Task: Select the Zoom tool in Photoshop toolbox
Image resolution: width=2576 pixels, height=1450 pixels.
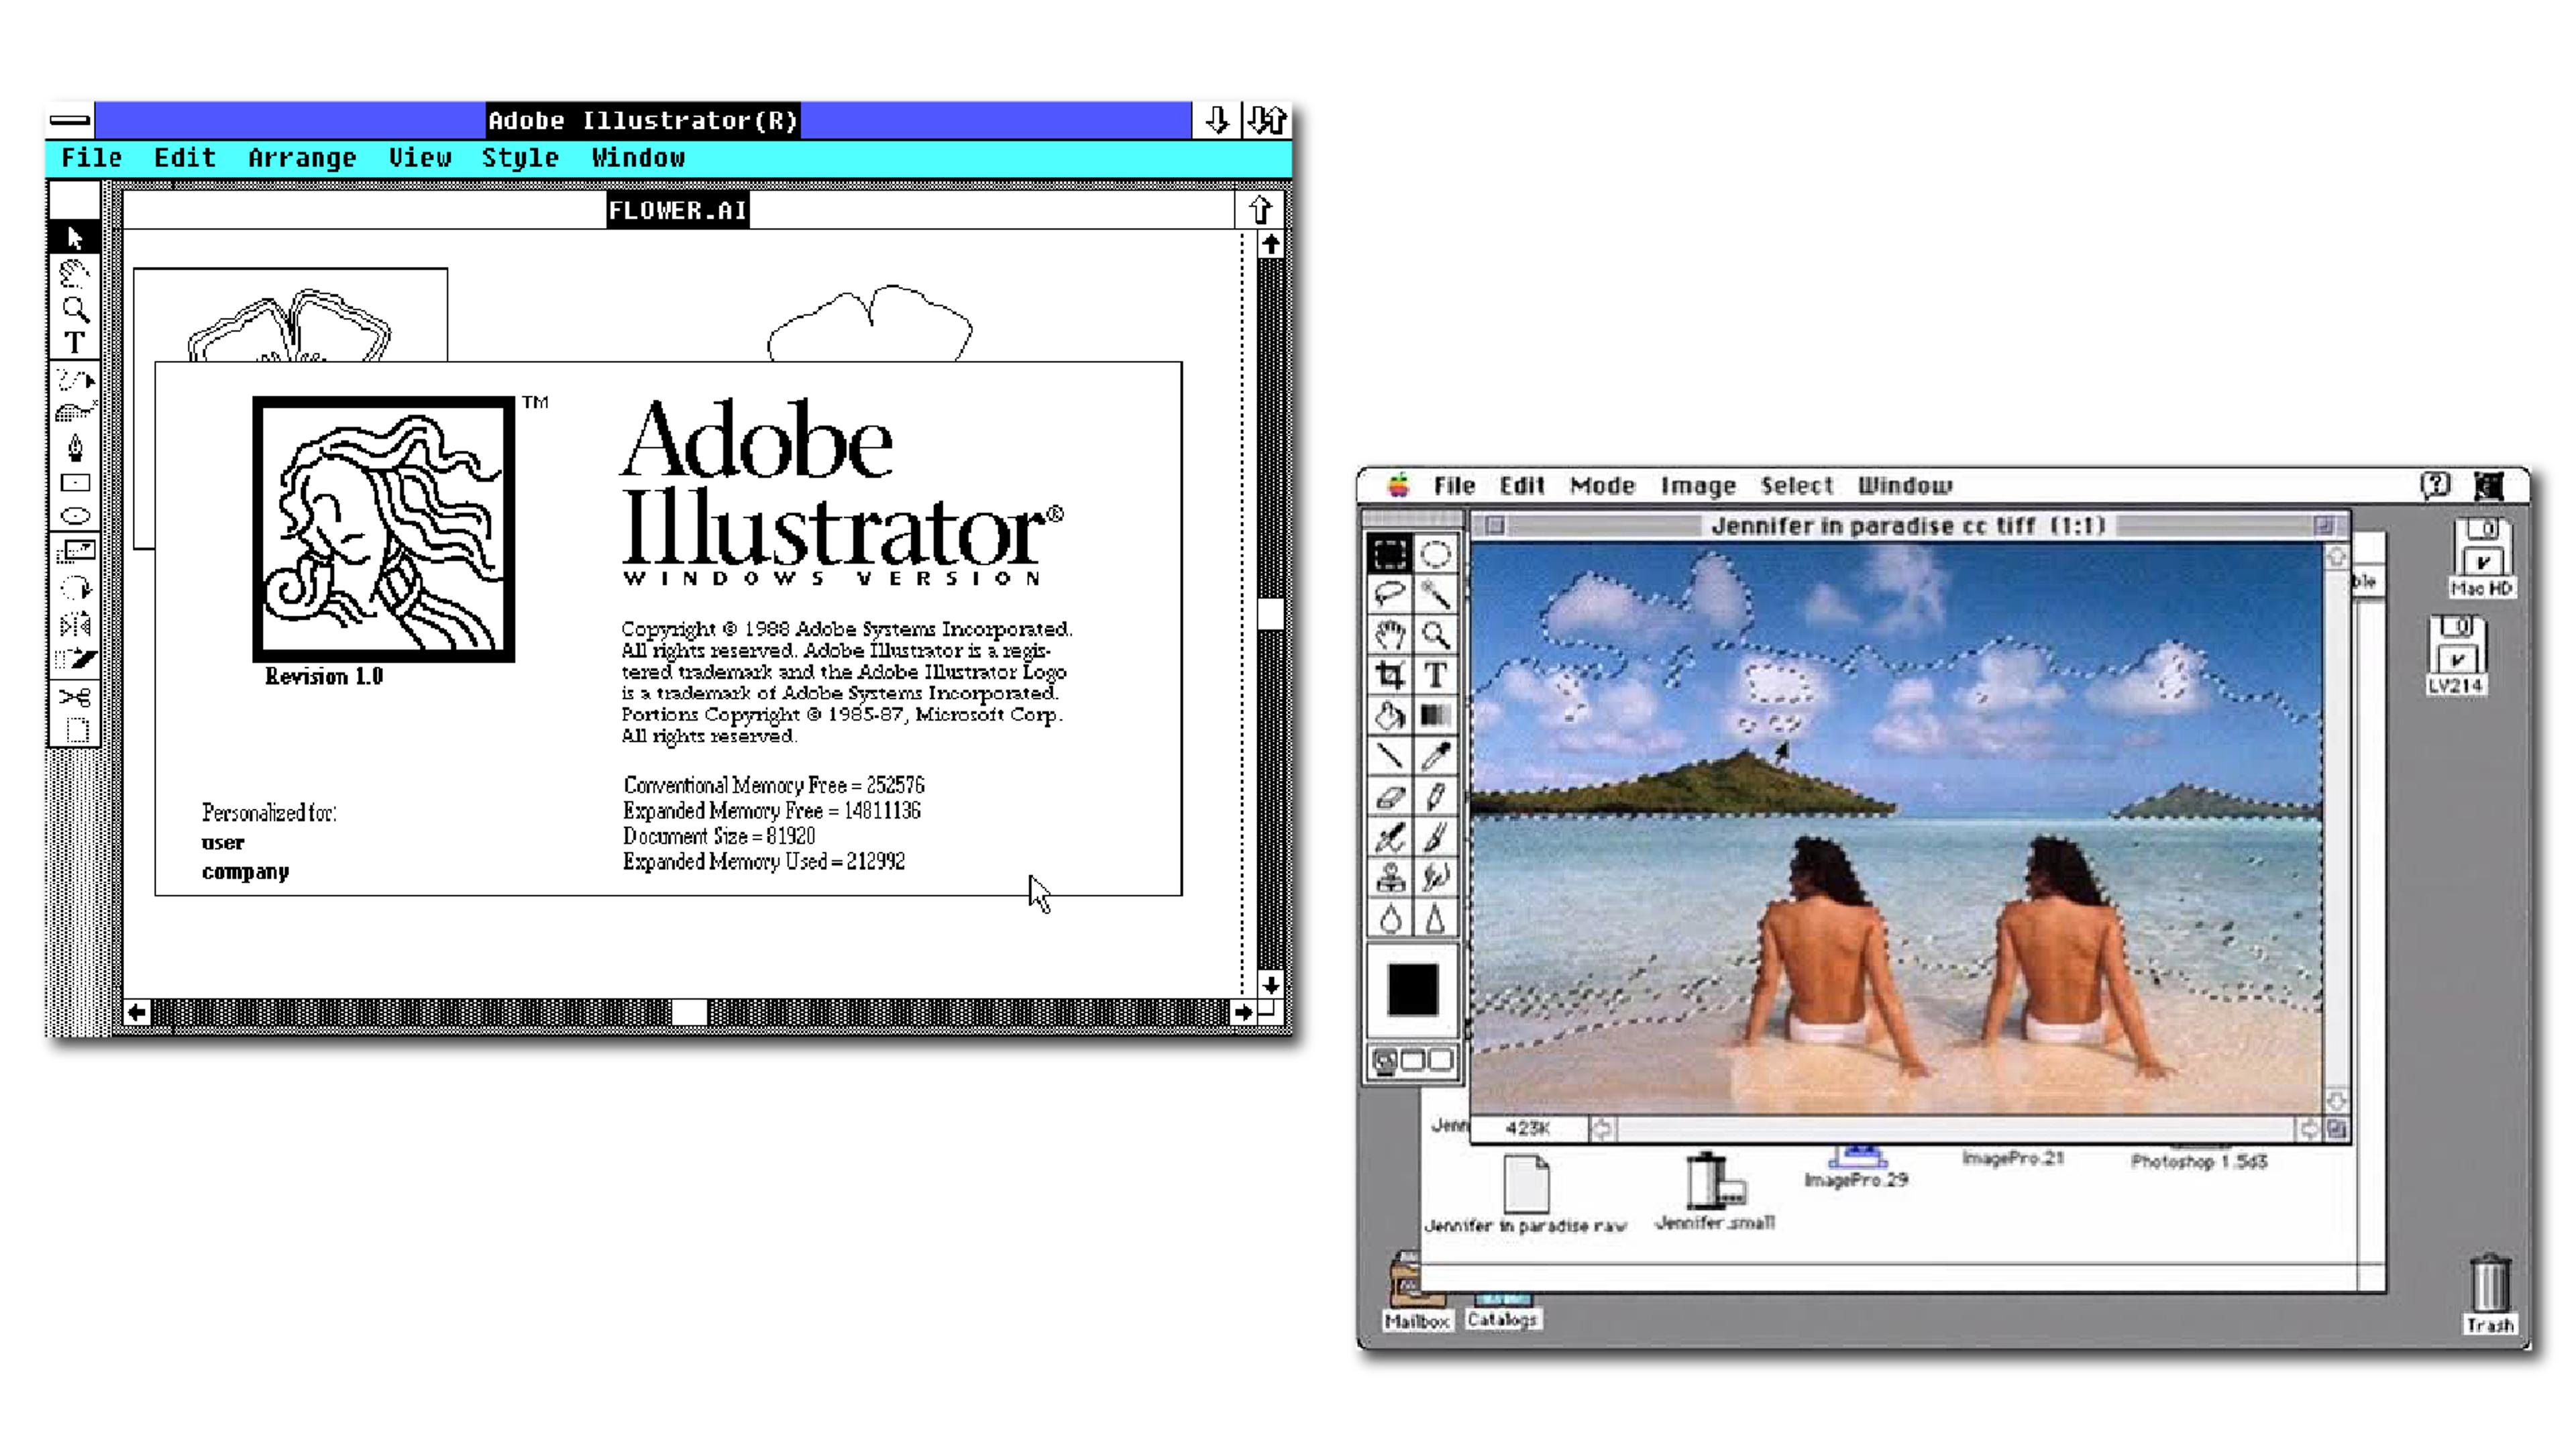Action: click(1435, 634)
